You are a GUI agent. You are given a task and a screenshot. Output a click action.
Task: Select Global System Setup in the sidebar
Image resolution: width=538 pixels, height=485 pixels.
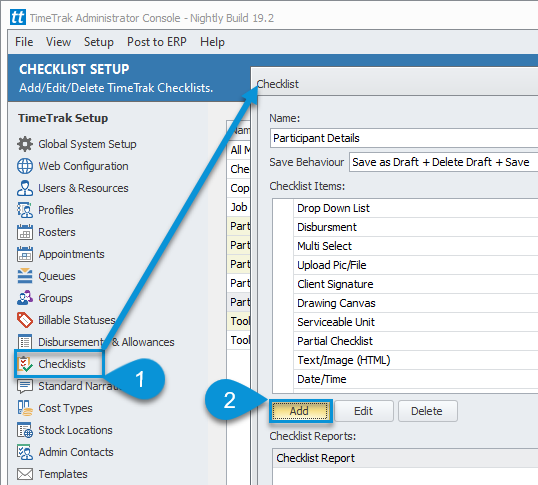(x=87, y=144)
